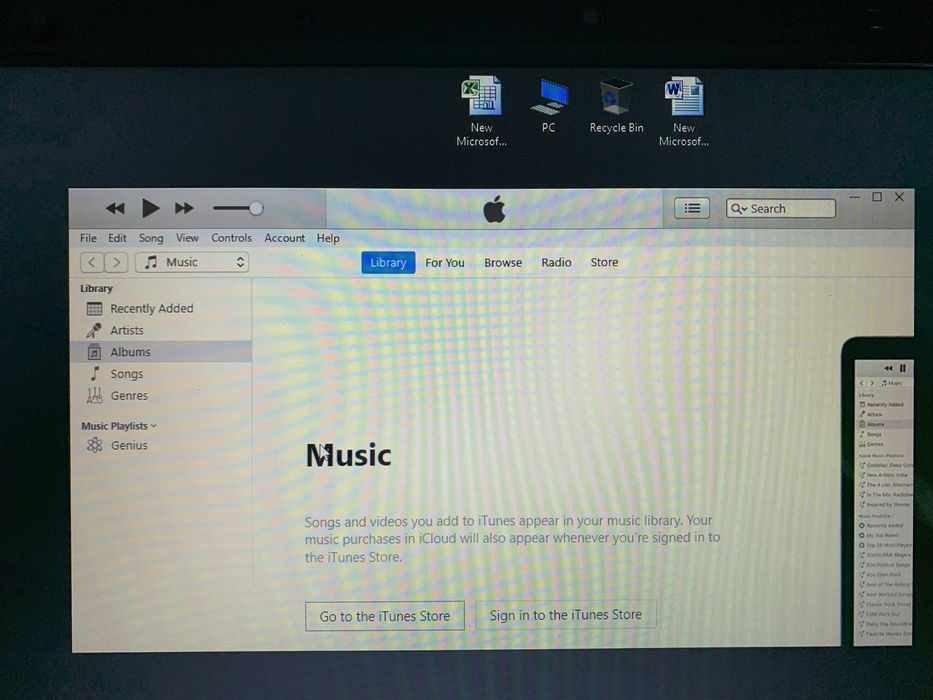Click the Genius atom icon

[x=95, y=445]
